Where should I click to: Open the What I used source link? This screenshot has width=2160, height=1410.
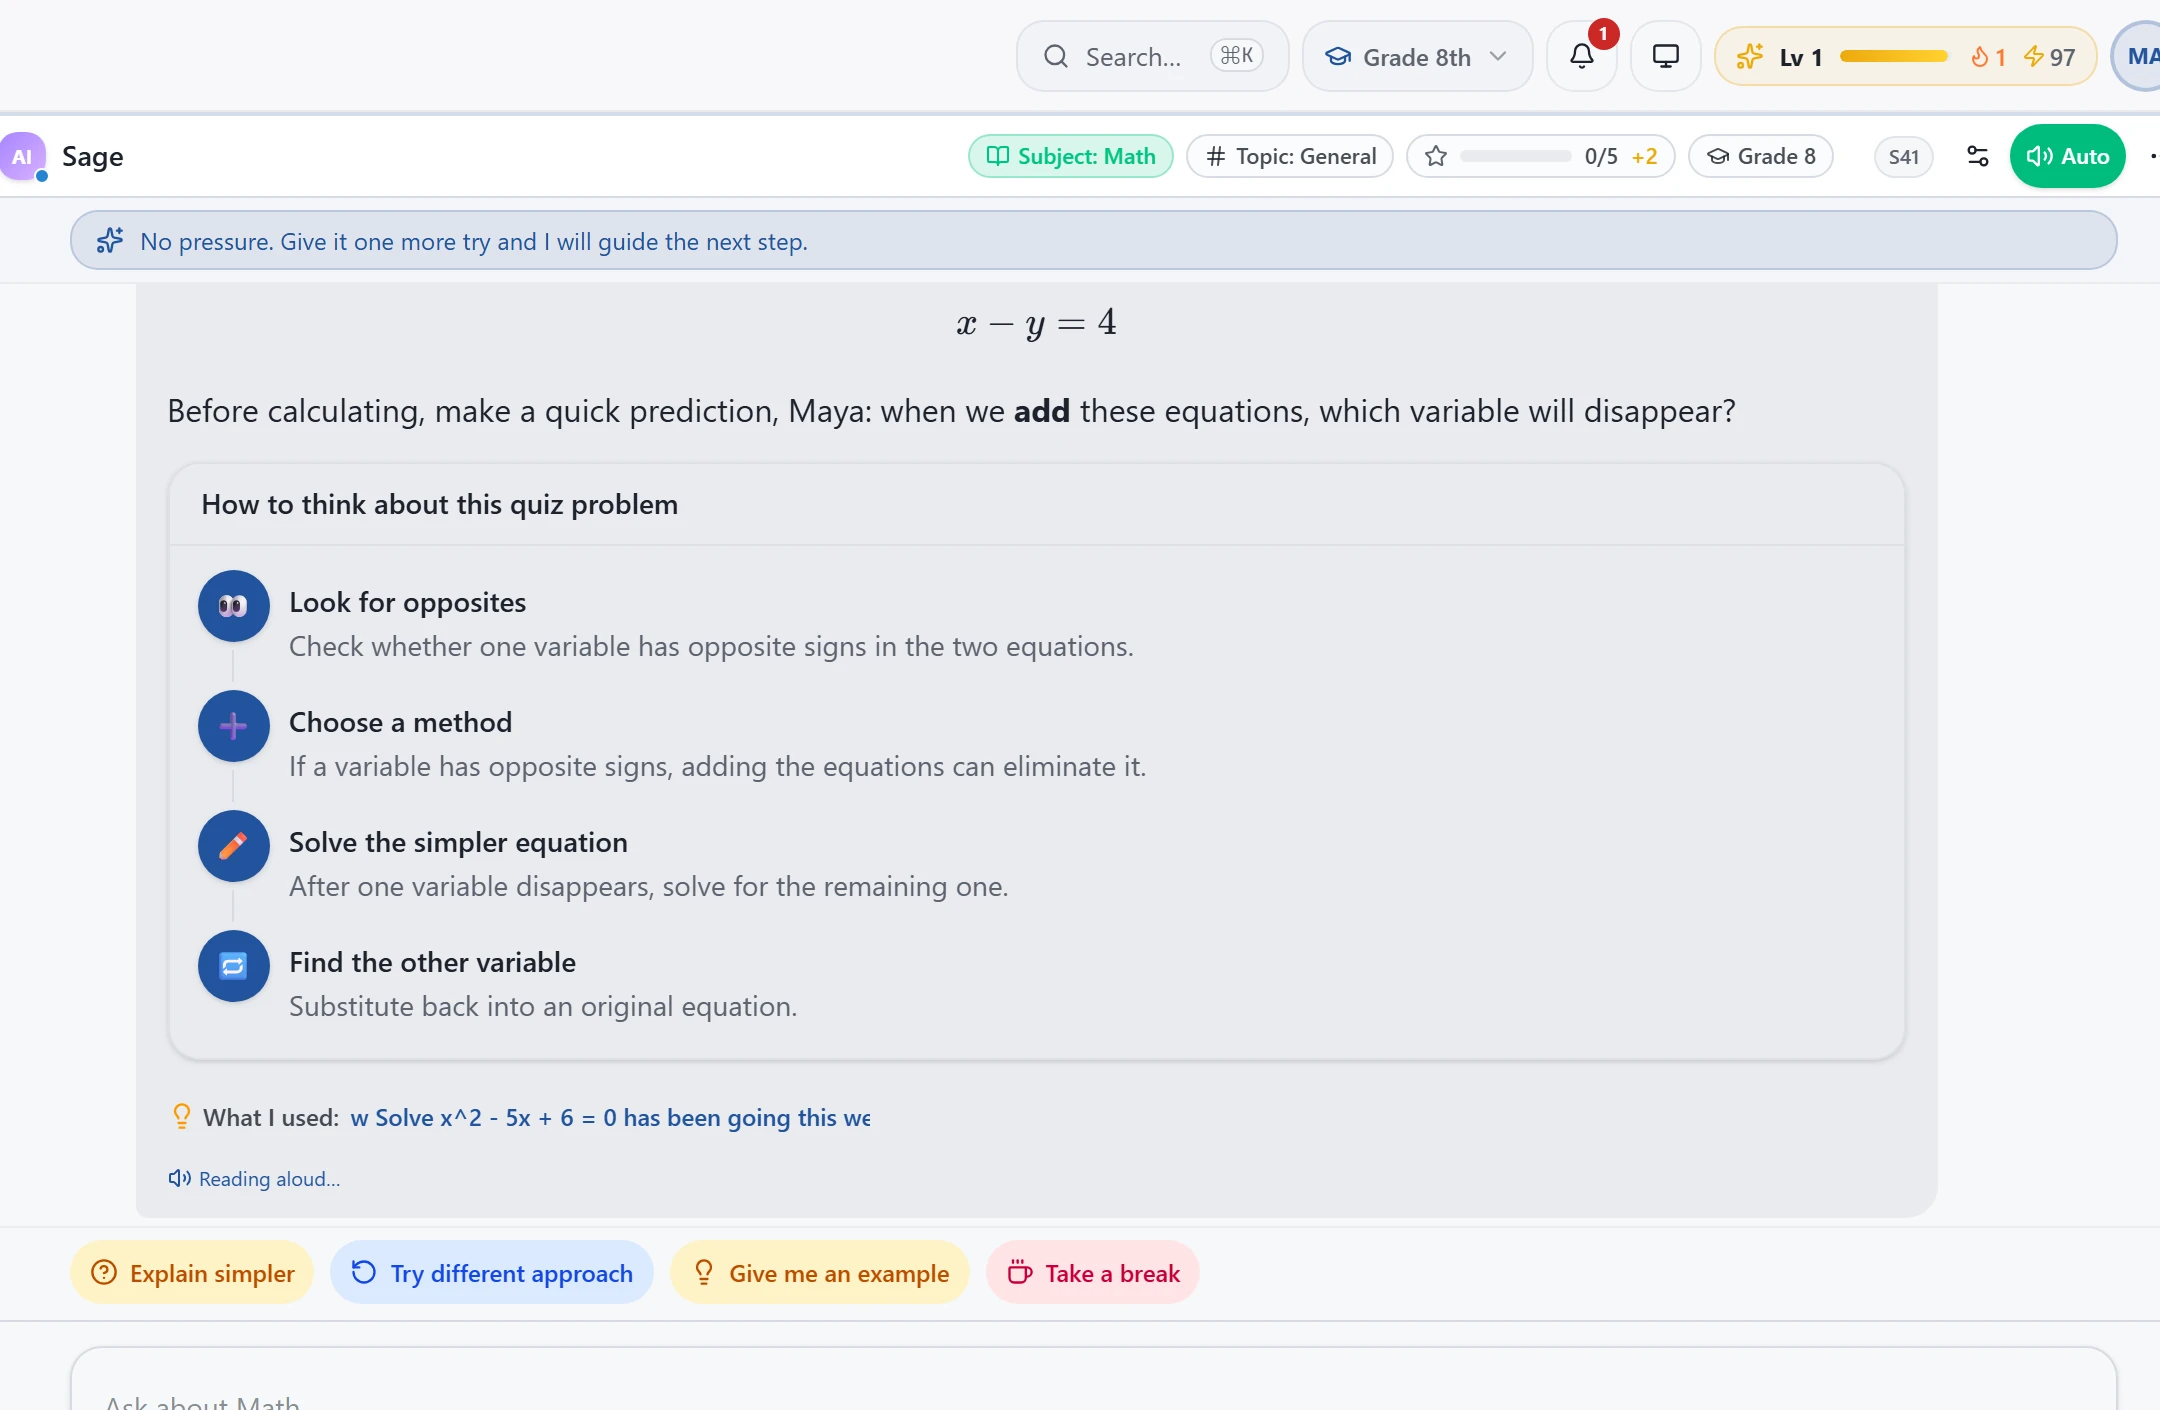point(610,1117)
